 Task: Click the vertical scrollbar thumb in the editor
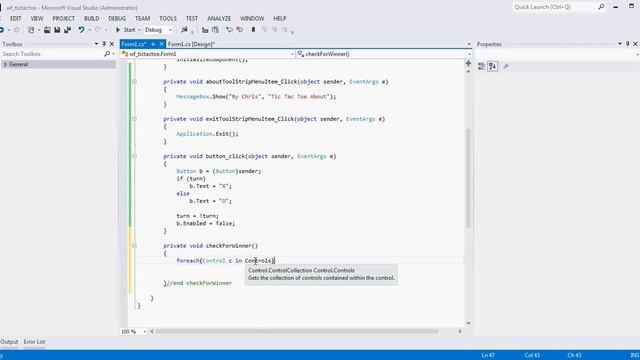468,178
